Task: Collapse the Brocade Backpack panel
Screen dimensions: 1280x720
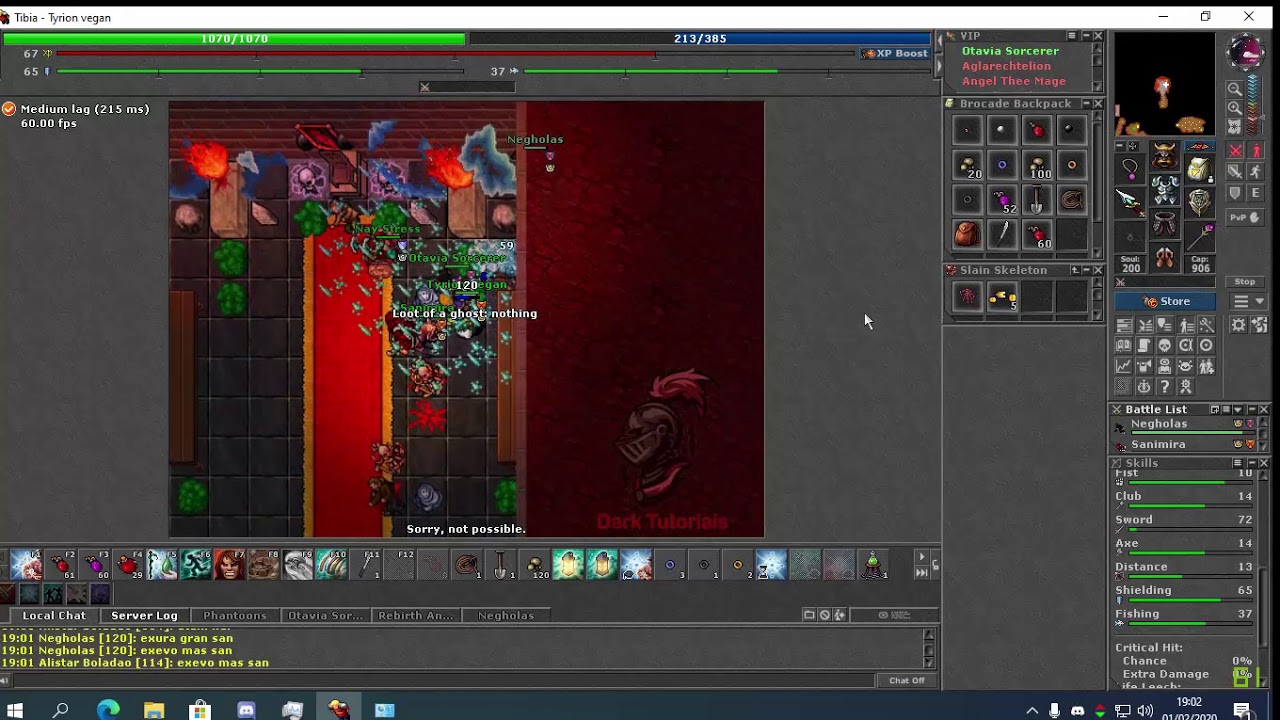Action: coord(1086,103)
